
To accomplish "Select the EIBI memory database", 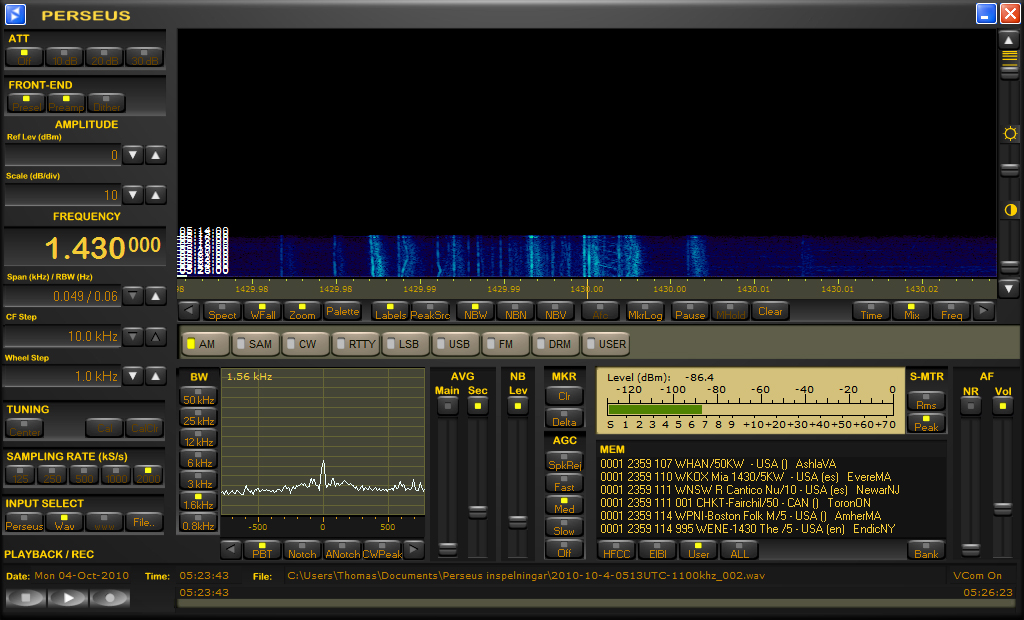I will (658, 550).
